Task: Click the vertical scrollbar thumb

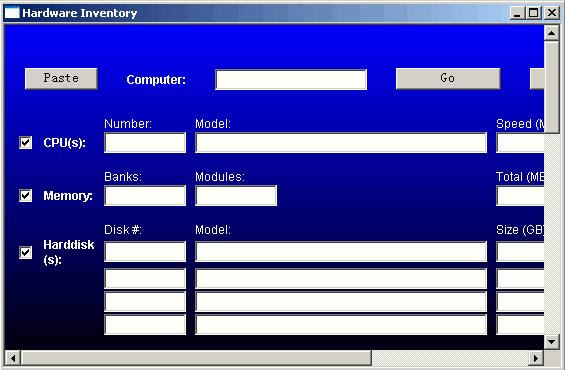Action: tap(552, 87)
